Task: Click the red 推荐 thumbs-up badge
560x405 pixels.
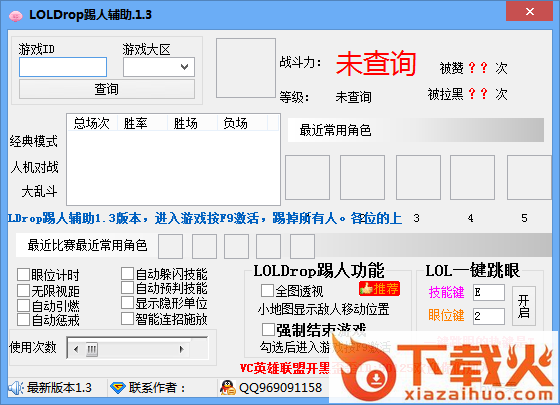Action: pos(379,289)
